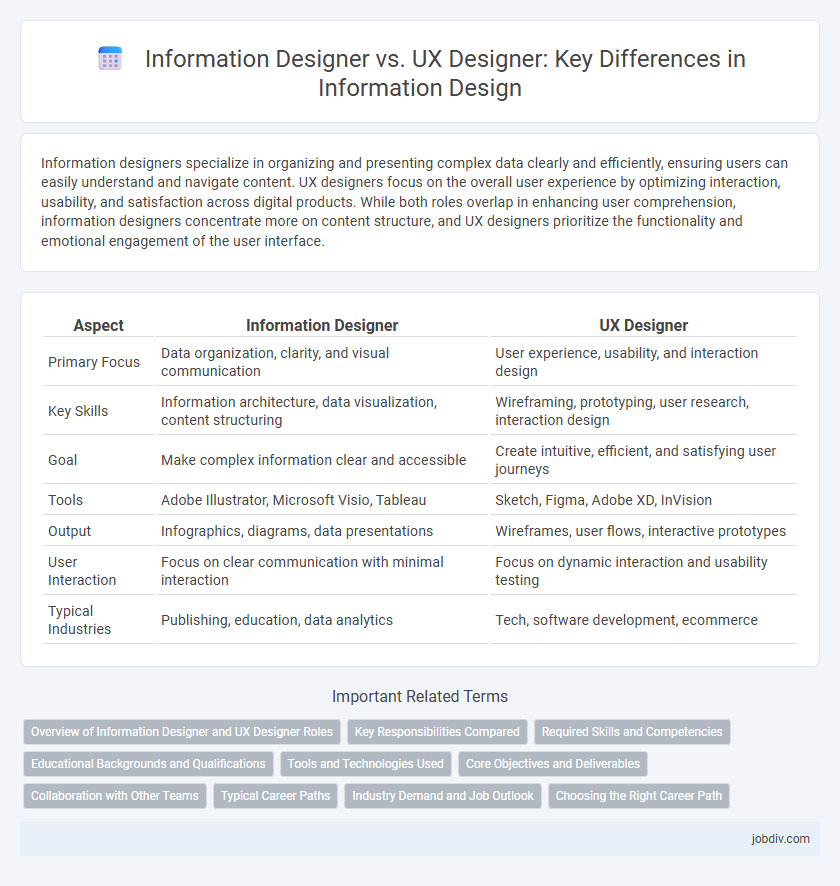Screen dimensions: 840x886
Task: Click the introductory summary paragraph
Action: pyautogui.click(x=414, y=202)
